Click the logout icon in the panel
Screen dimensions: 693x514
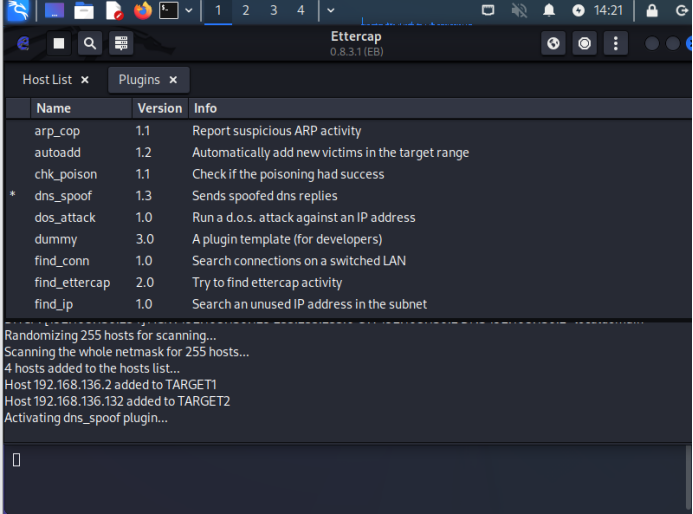point(682,10)
